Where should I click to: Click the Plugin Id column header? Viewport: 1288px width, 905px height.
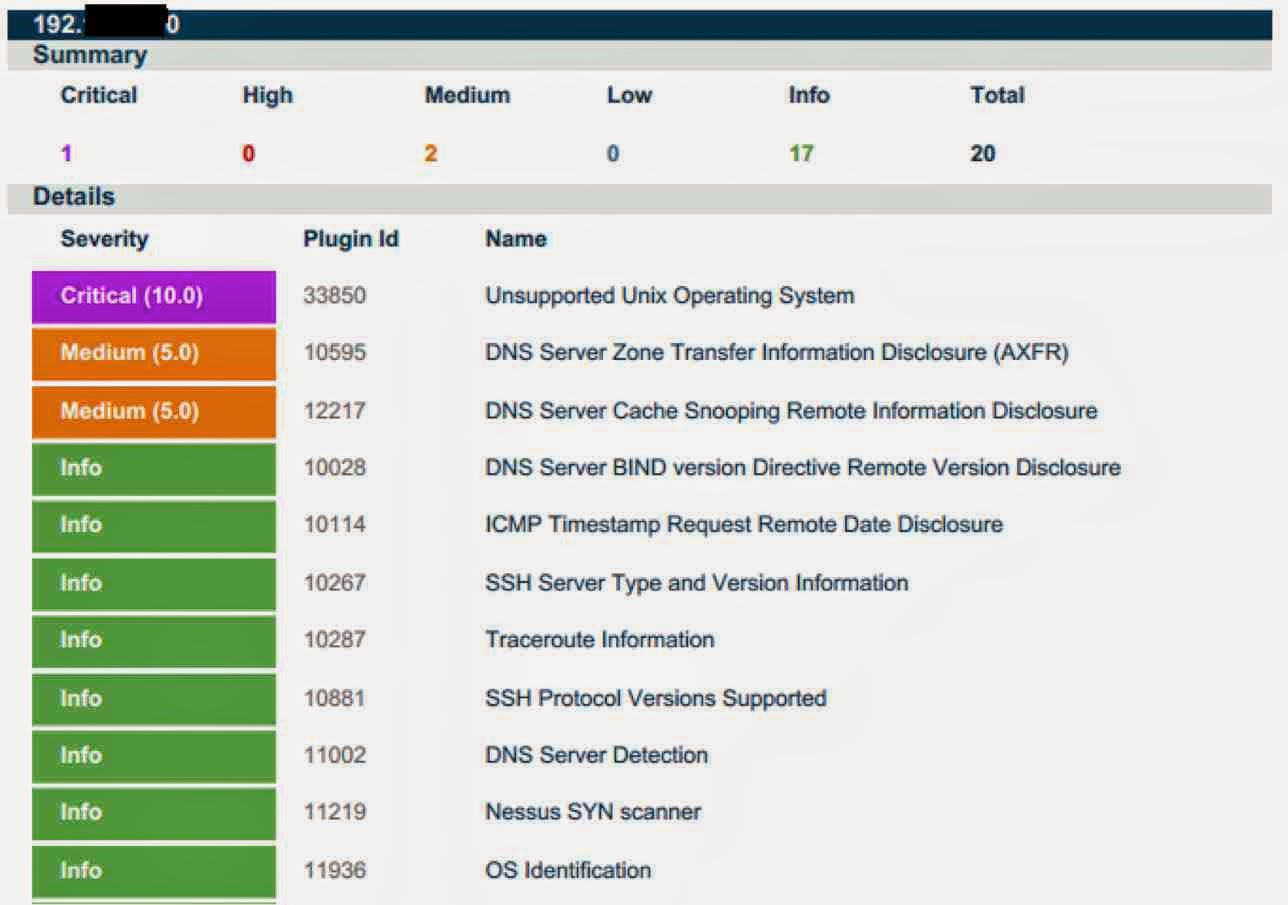350,239
